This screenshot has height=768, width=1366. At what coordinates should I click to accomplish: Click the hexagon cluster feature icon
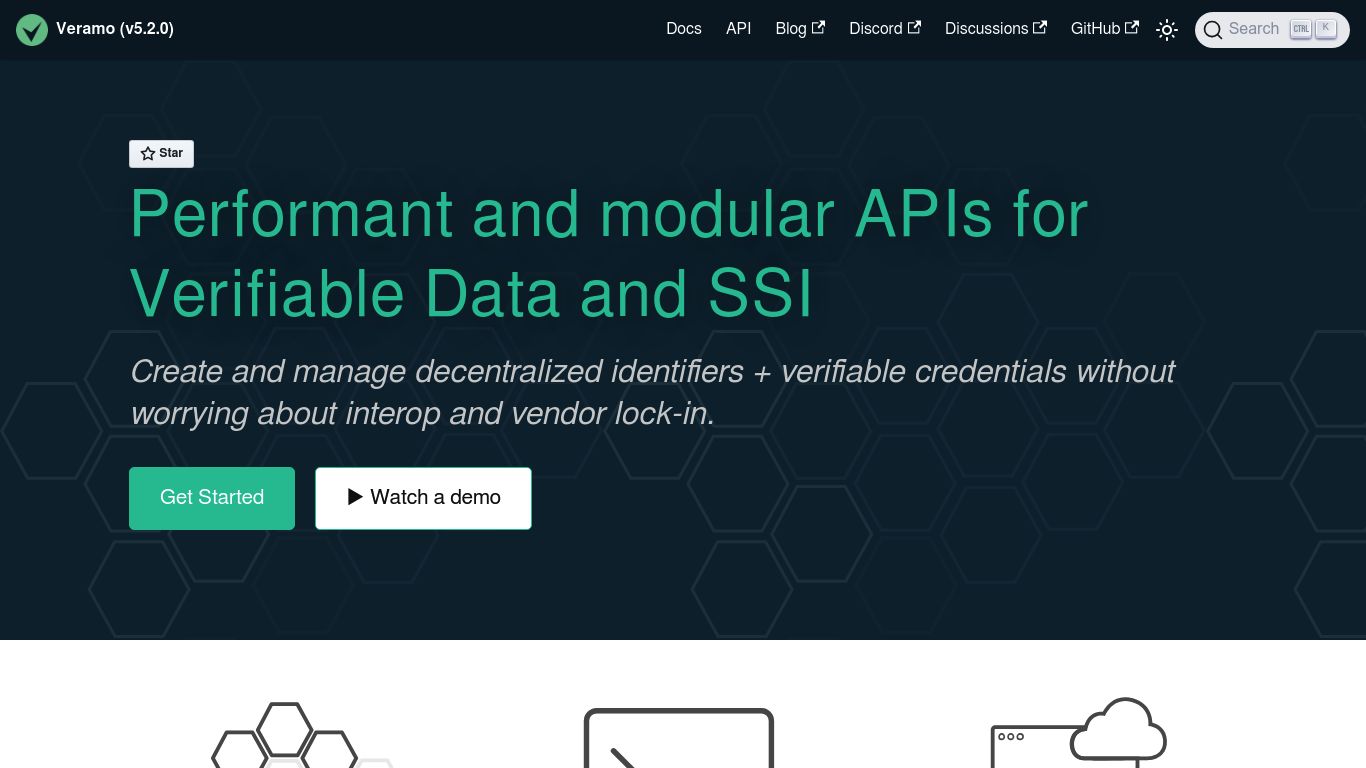click(x=300, y=735)
